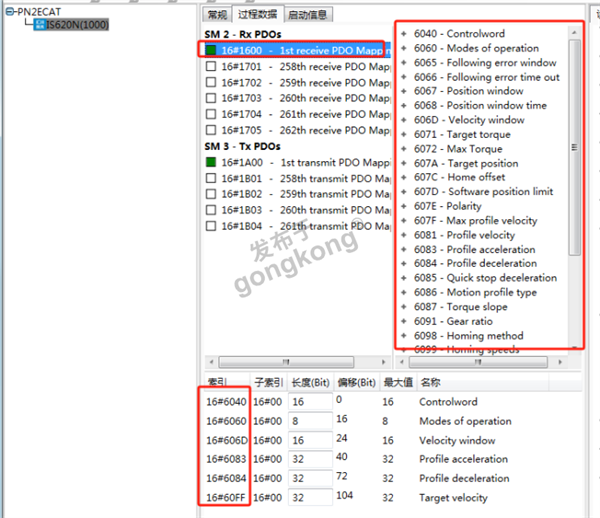
Task: Expand the 6067 - Position window entry
Action: pos(404,91)
